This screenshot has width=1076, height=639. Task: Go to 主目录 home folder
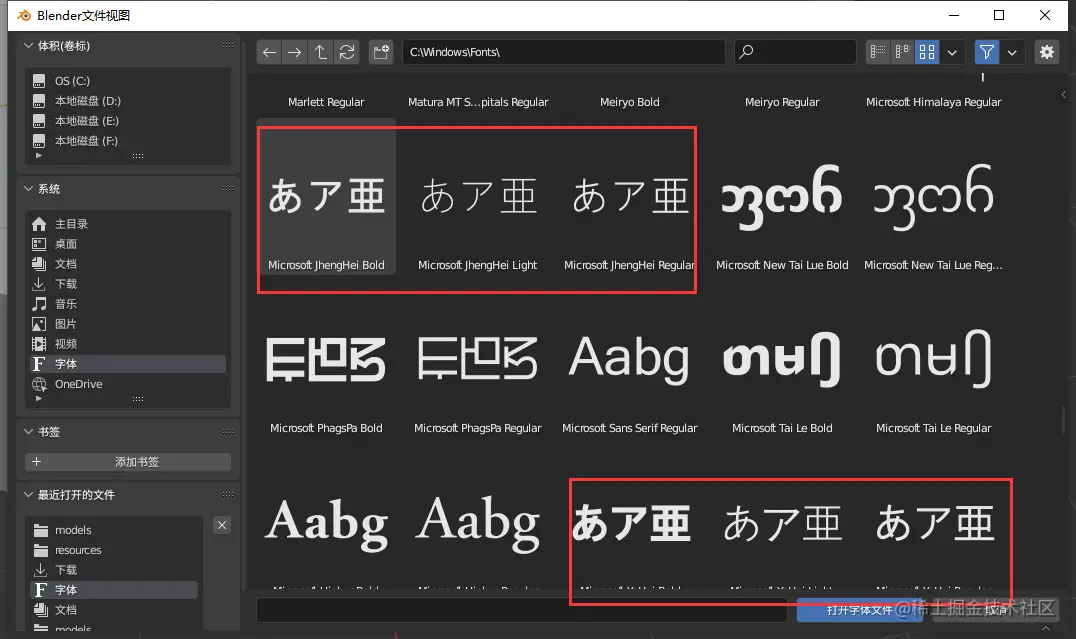click(x=128, y=224)
